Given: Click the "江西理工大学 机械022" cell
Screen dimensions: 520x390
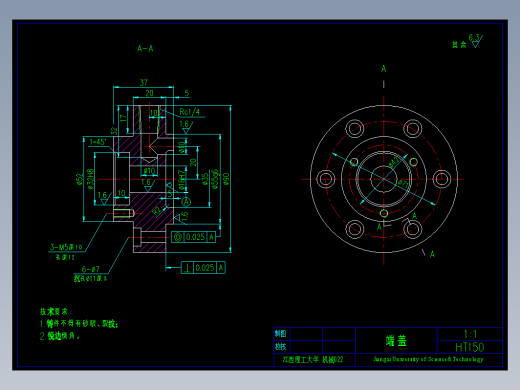Looking at the screenshot, I should [313, 360].
